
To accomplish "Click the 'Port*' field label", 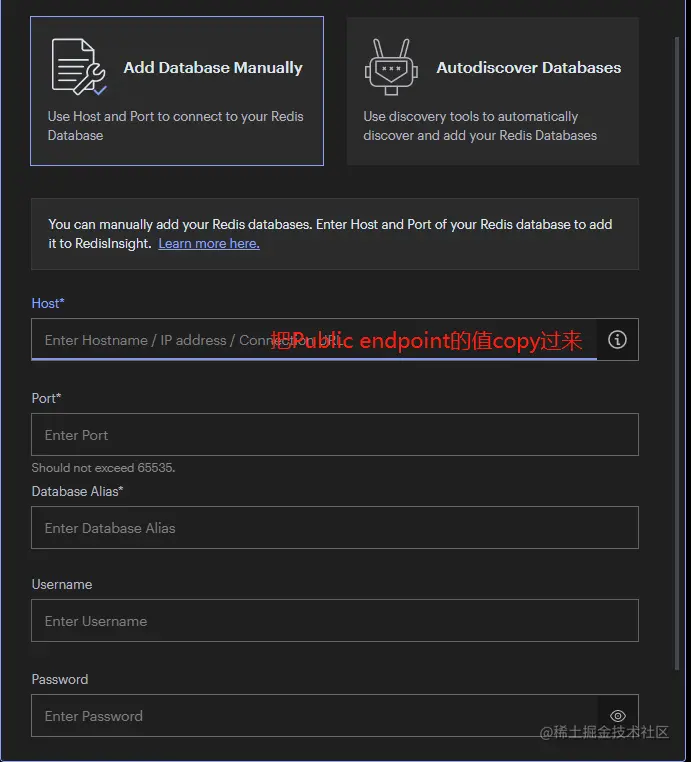I will [46, 398].
